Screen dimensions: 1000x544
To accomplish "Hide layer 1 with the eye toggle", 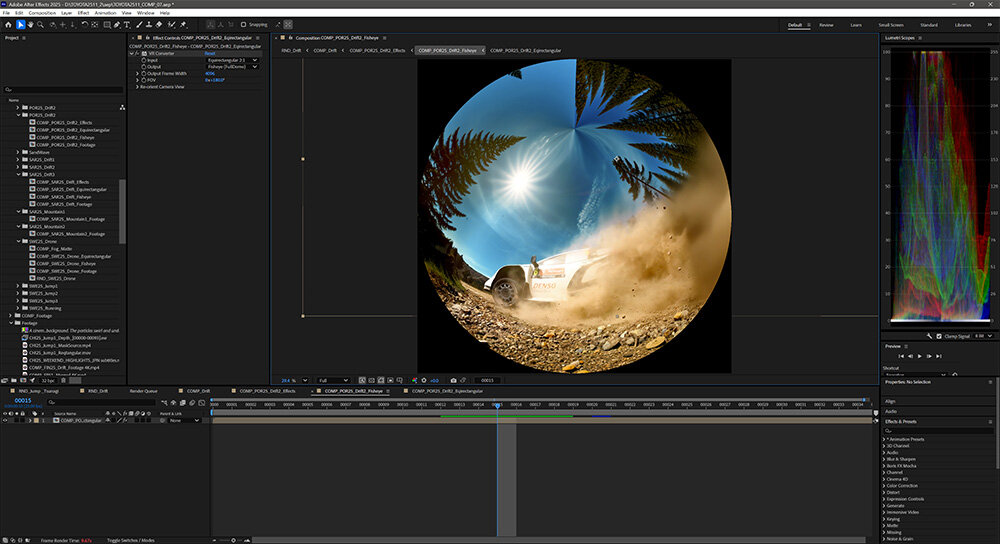I will (5, 420).
